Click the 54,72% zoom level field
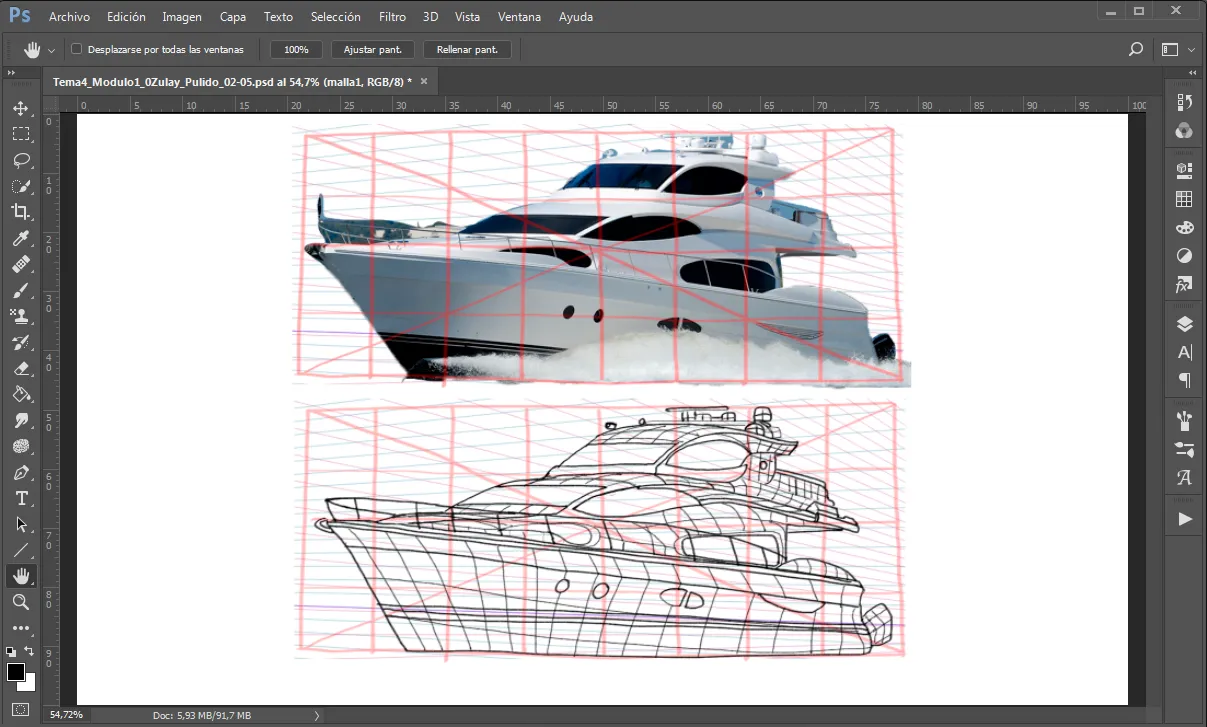This screenshot has width=1207, height=727. coord(67,716)
